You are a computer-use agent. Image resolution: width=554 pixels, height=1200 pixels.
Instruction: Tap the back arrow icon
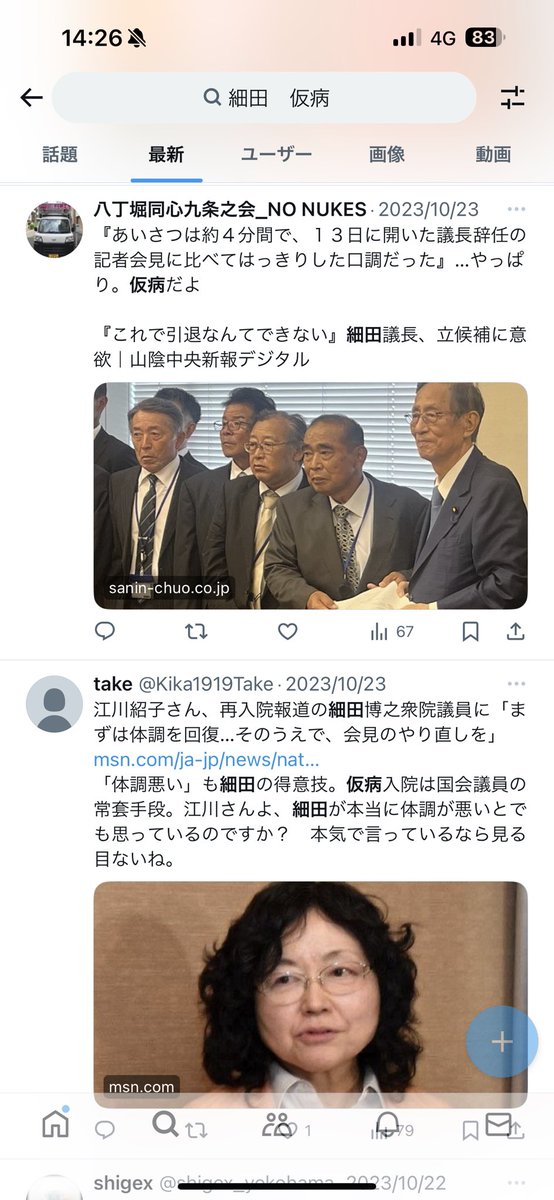pyautogui.click(x=31, y=97)
